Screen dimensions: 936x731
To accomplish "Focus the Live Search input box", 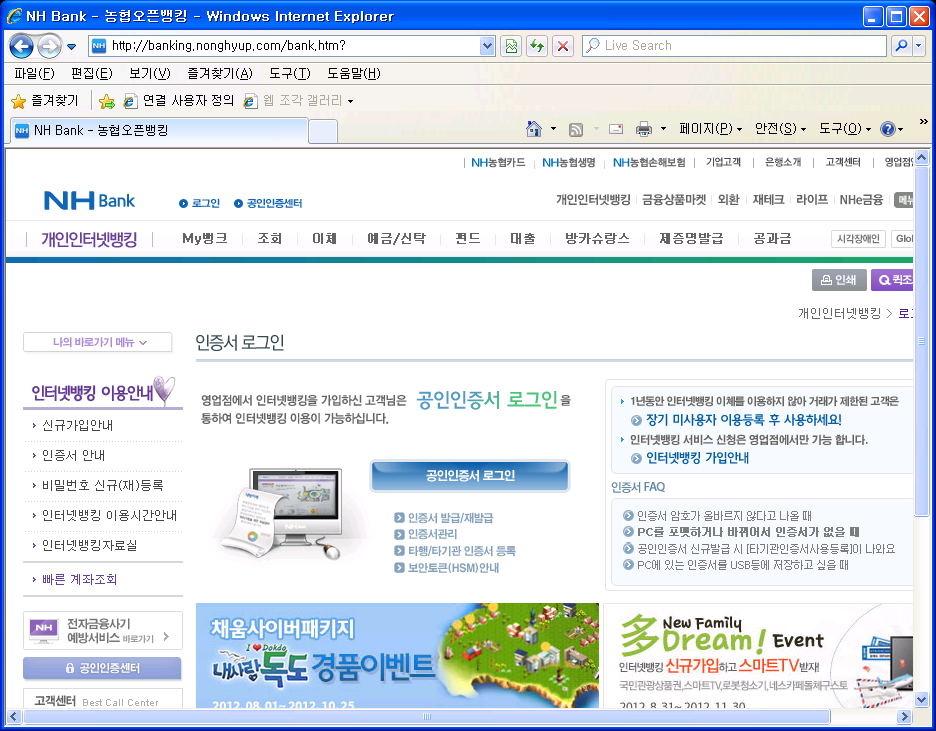I will (x=734, y=45).
